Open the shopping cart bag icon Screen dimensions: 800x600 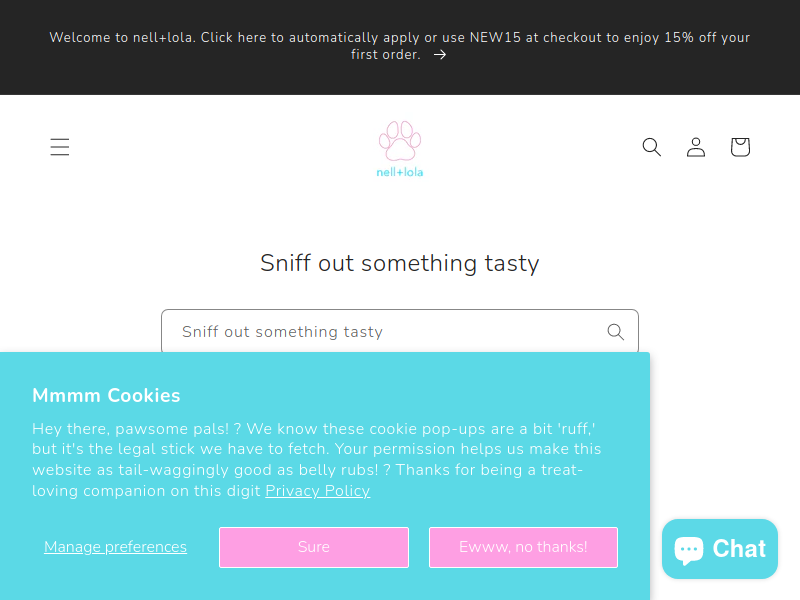(740, 147)
